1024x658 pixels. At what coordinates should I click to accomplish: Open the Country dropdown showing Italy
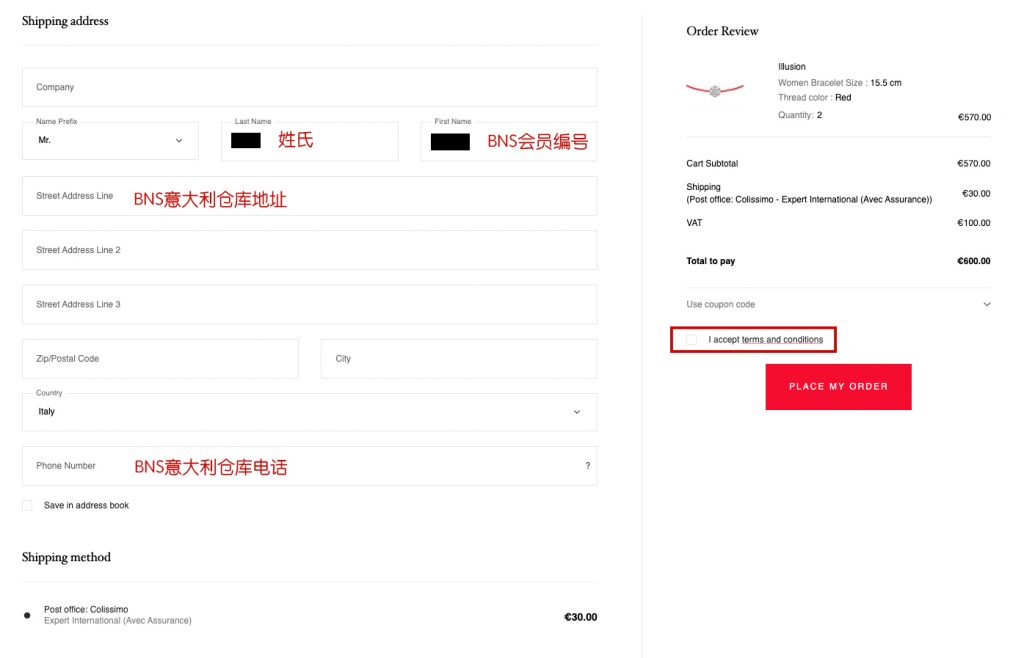coord(310,412)
